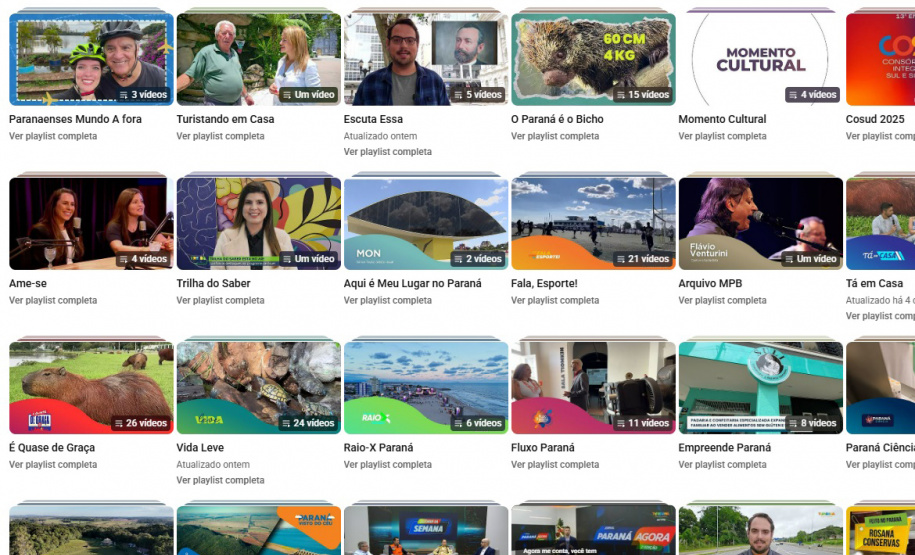The image size is (915, 555).
Task: Click the Turistando em Casa title
Action: pyautogui.click(x=225, y=119)
